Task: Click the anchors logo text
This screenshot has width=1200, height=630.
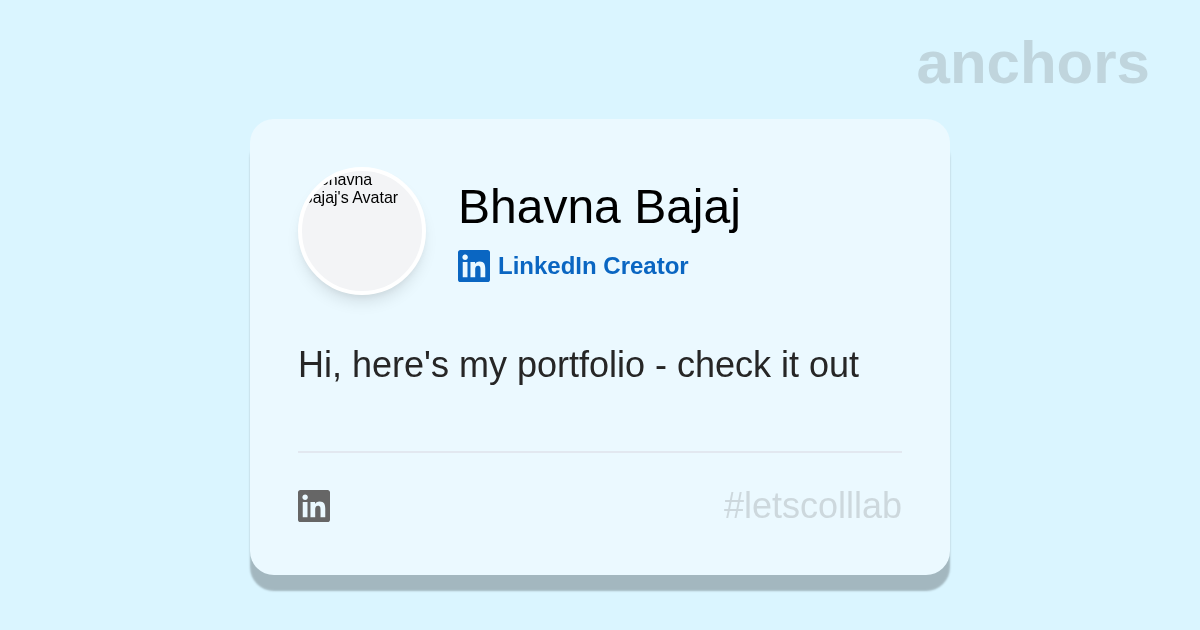Action: click(1032, 63)
